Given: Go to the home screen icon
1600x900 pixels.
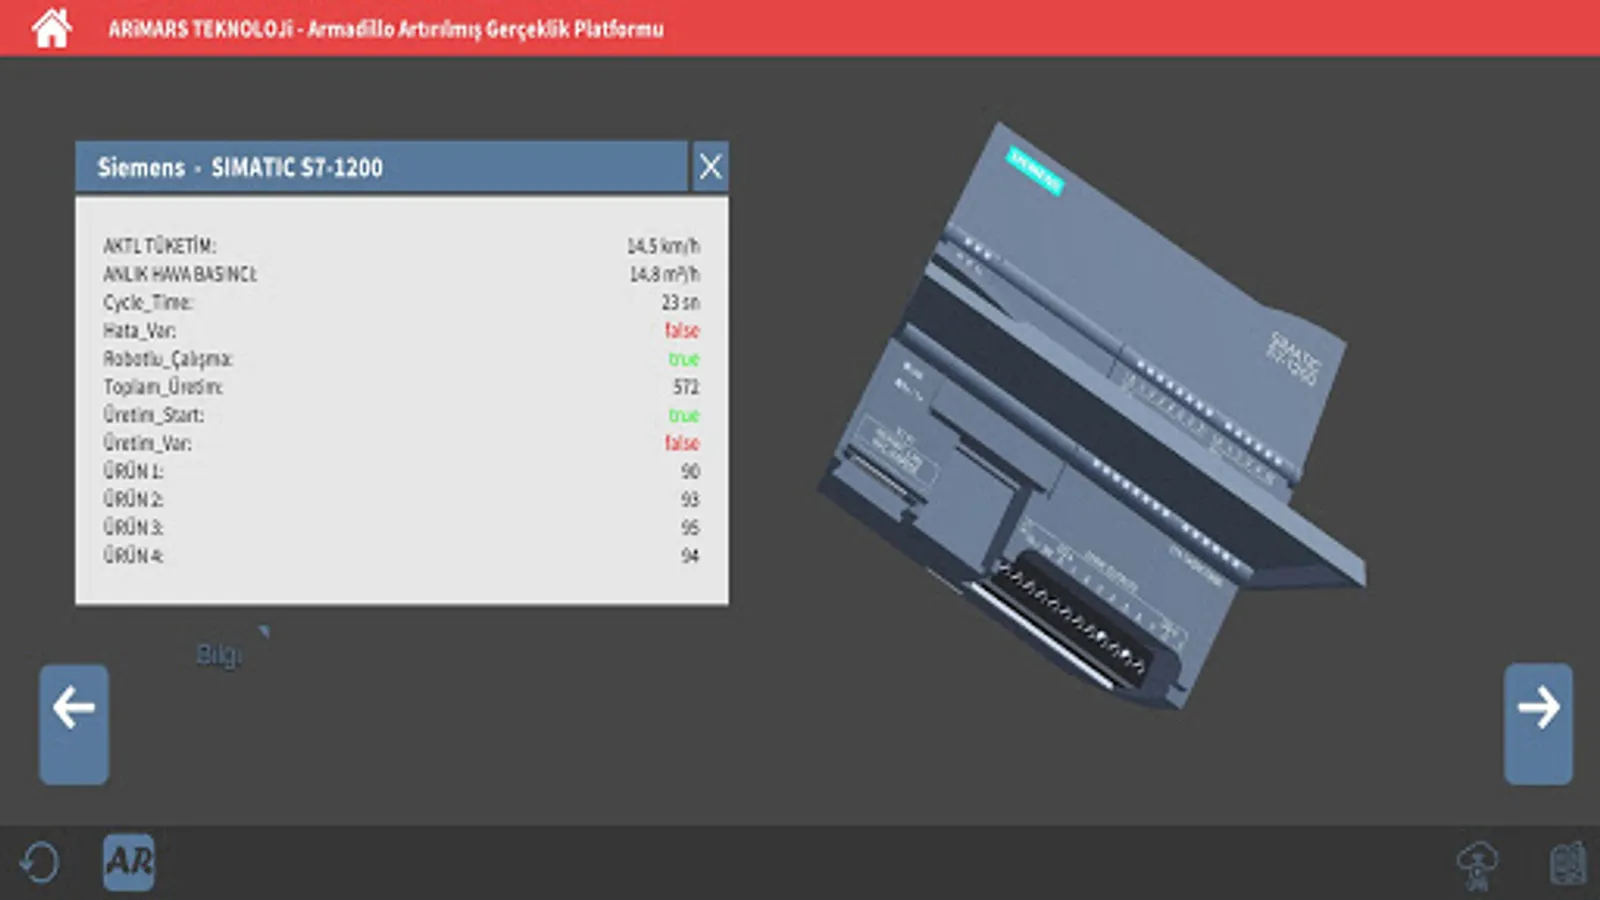Looking at the screenshot, I should [52, 28].
